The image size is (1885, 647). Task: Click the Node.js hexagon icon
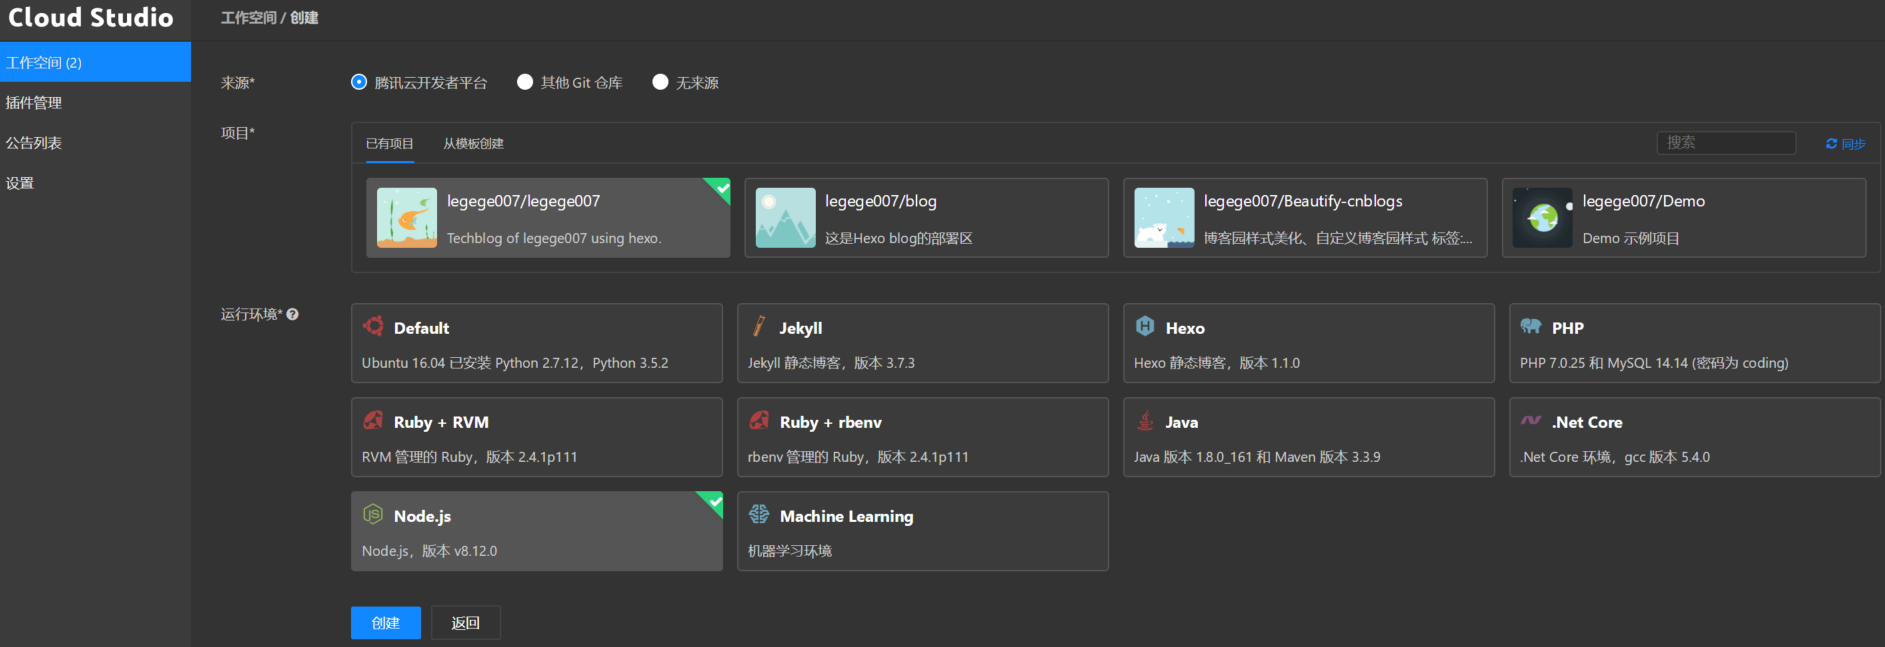click(x=373, y=514)
